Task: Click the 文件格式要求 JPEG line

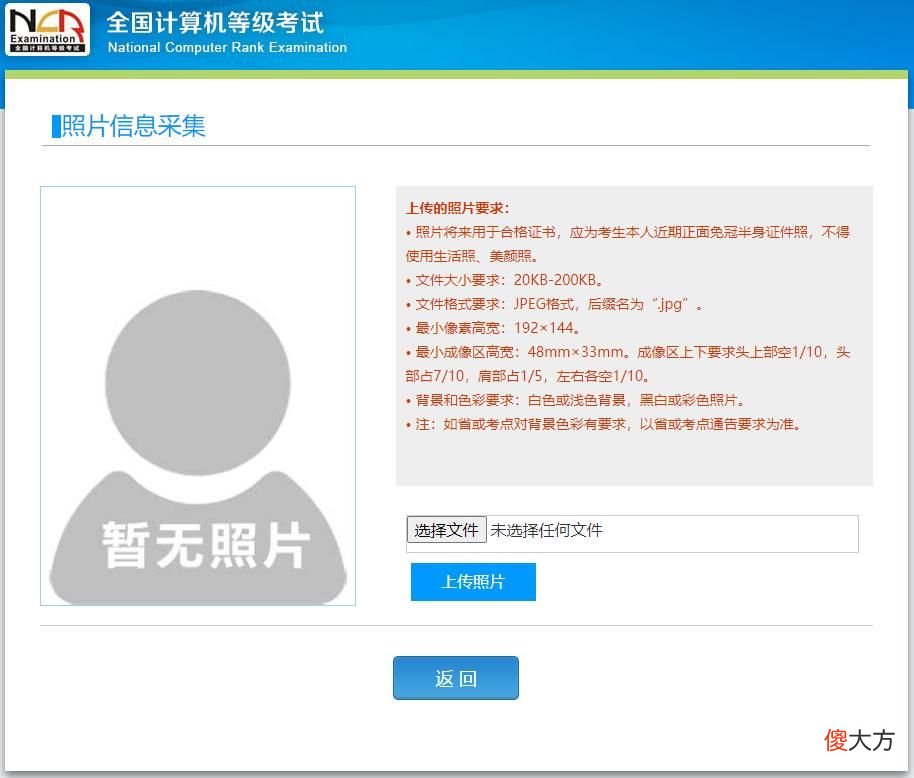Action: click(x=554, y=304)
